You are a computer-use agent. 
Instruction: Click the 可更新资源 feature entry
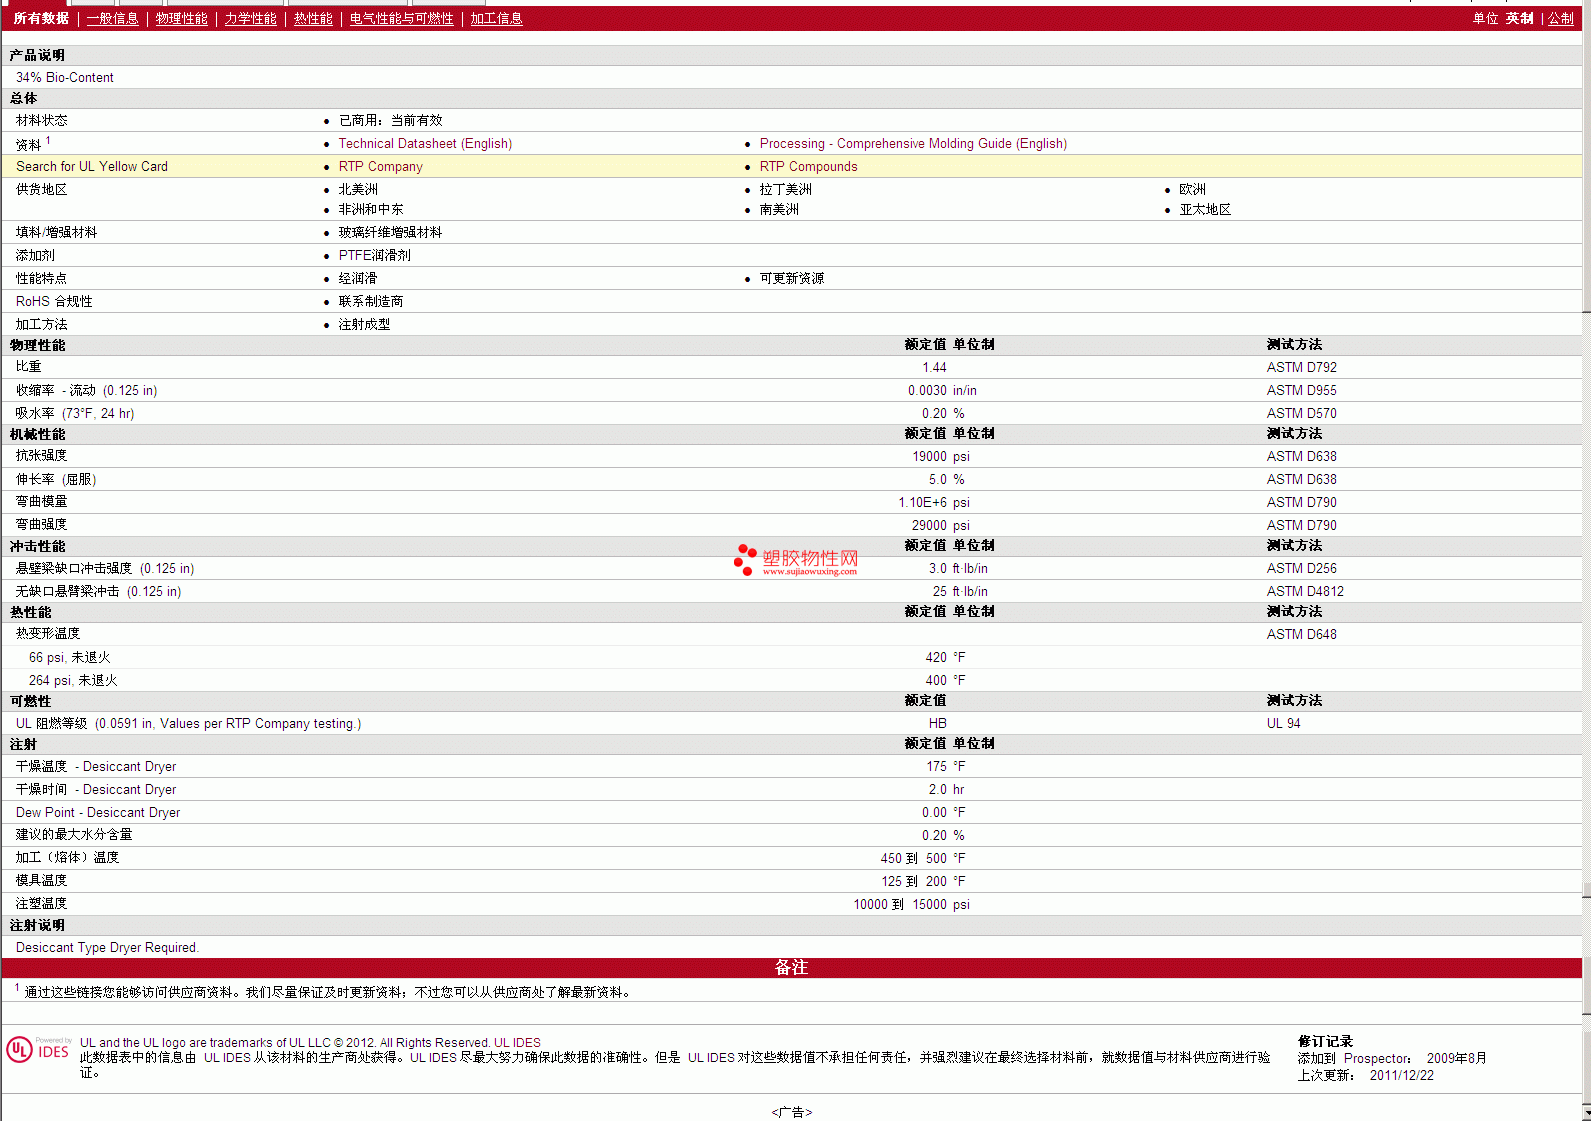792,279
